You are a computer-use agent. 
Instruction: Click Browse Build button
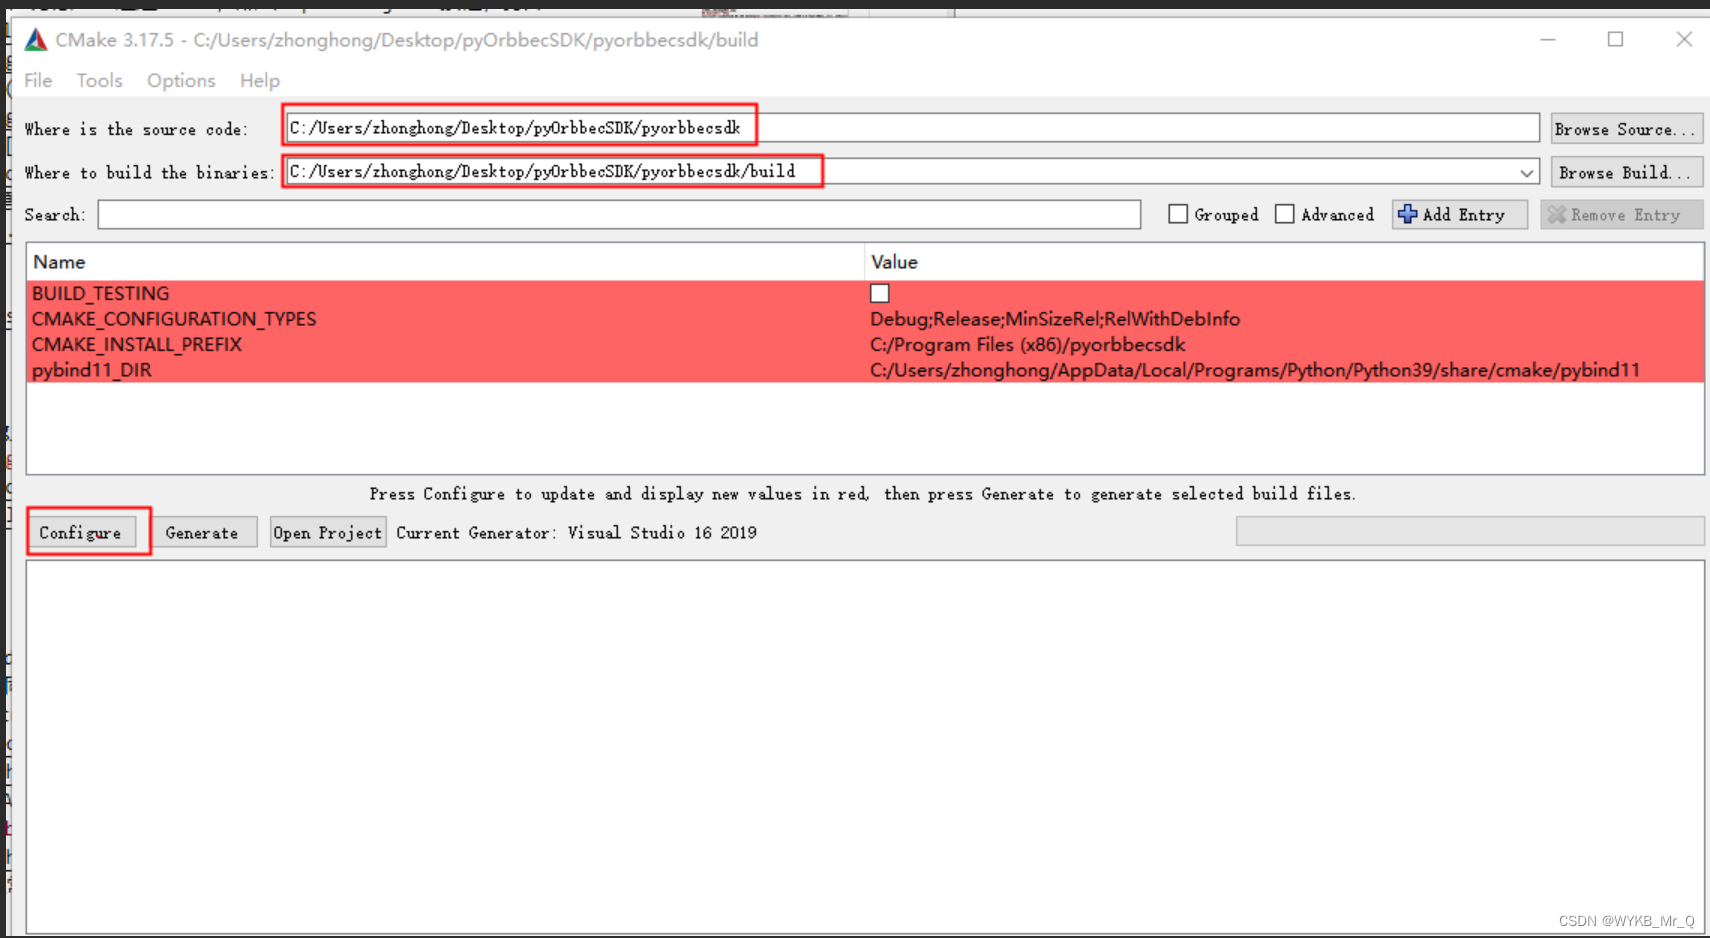point(1626,173)
